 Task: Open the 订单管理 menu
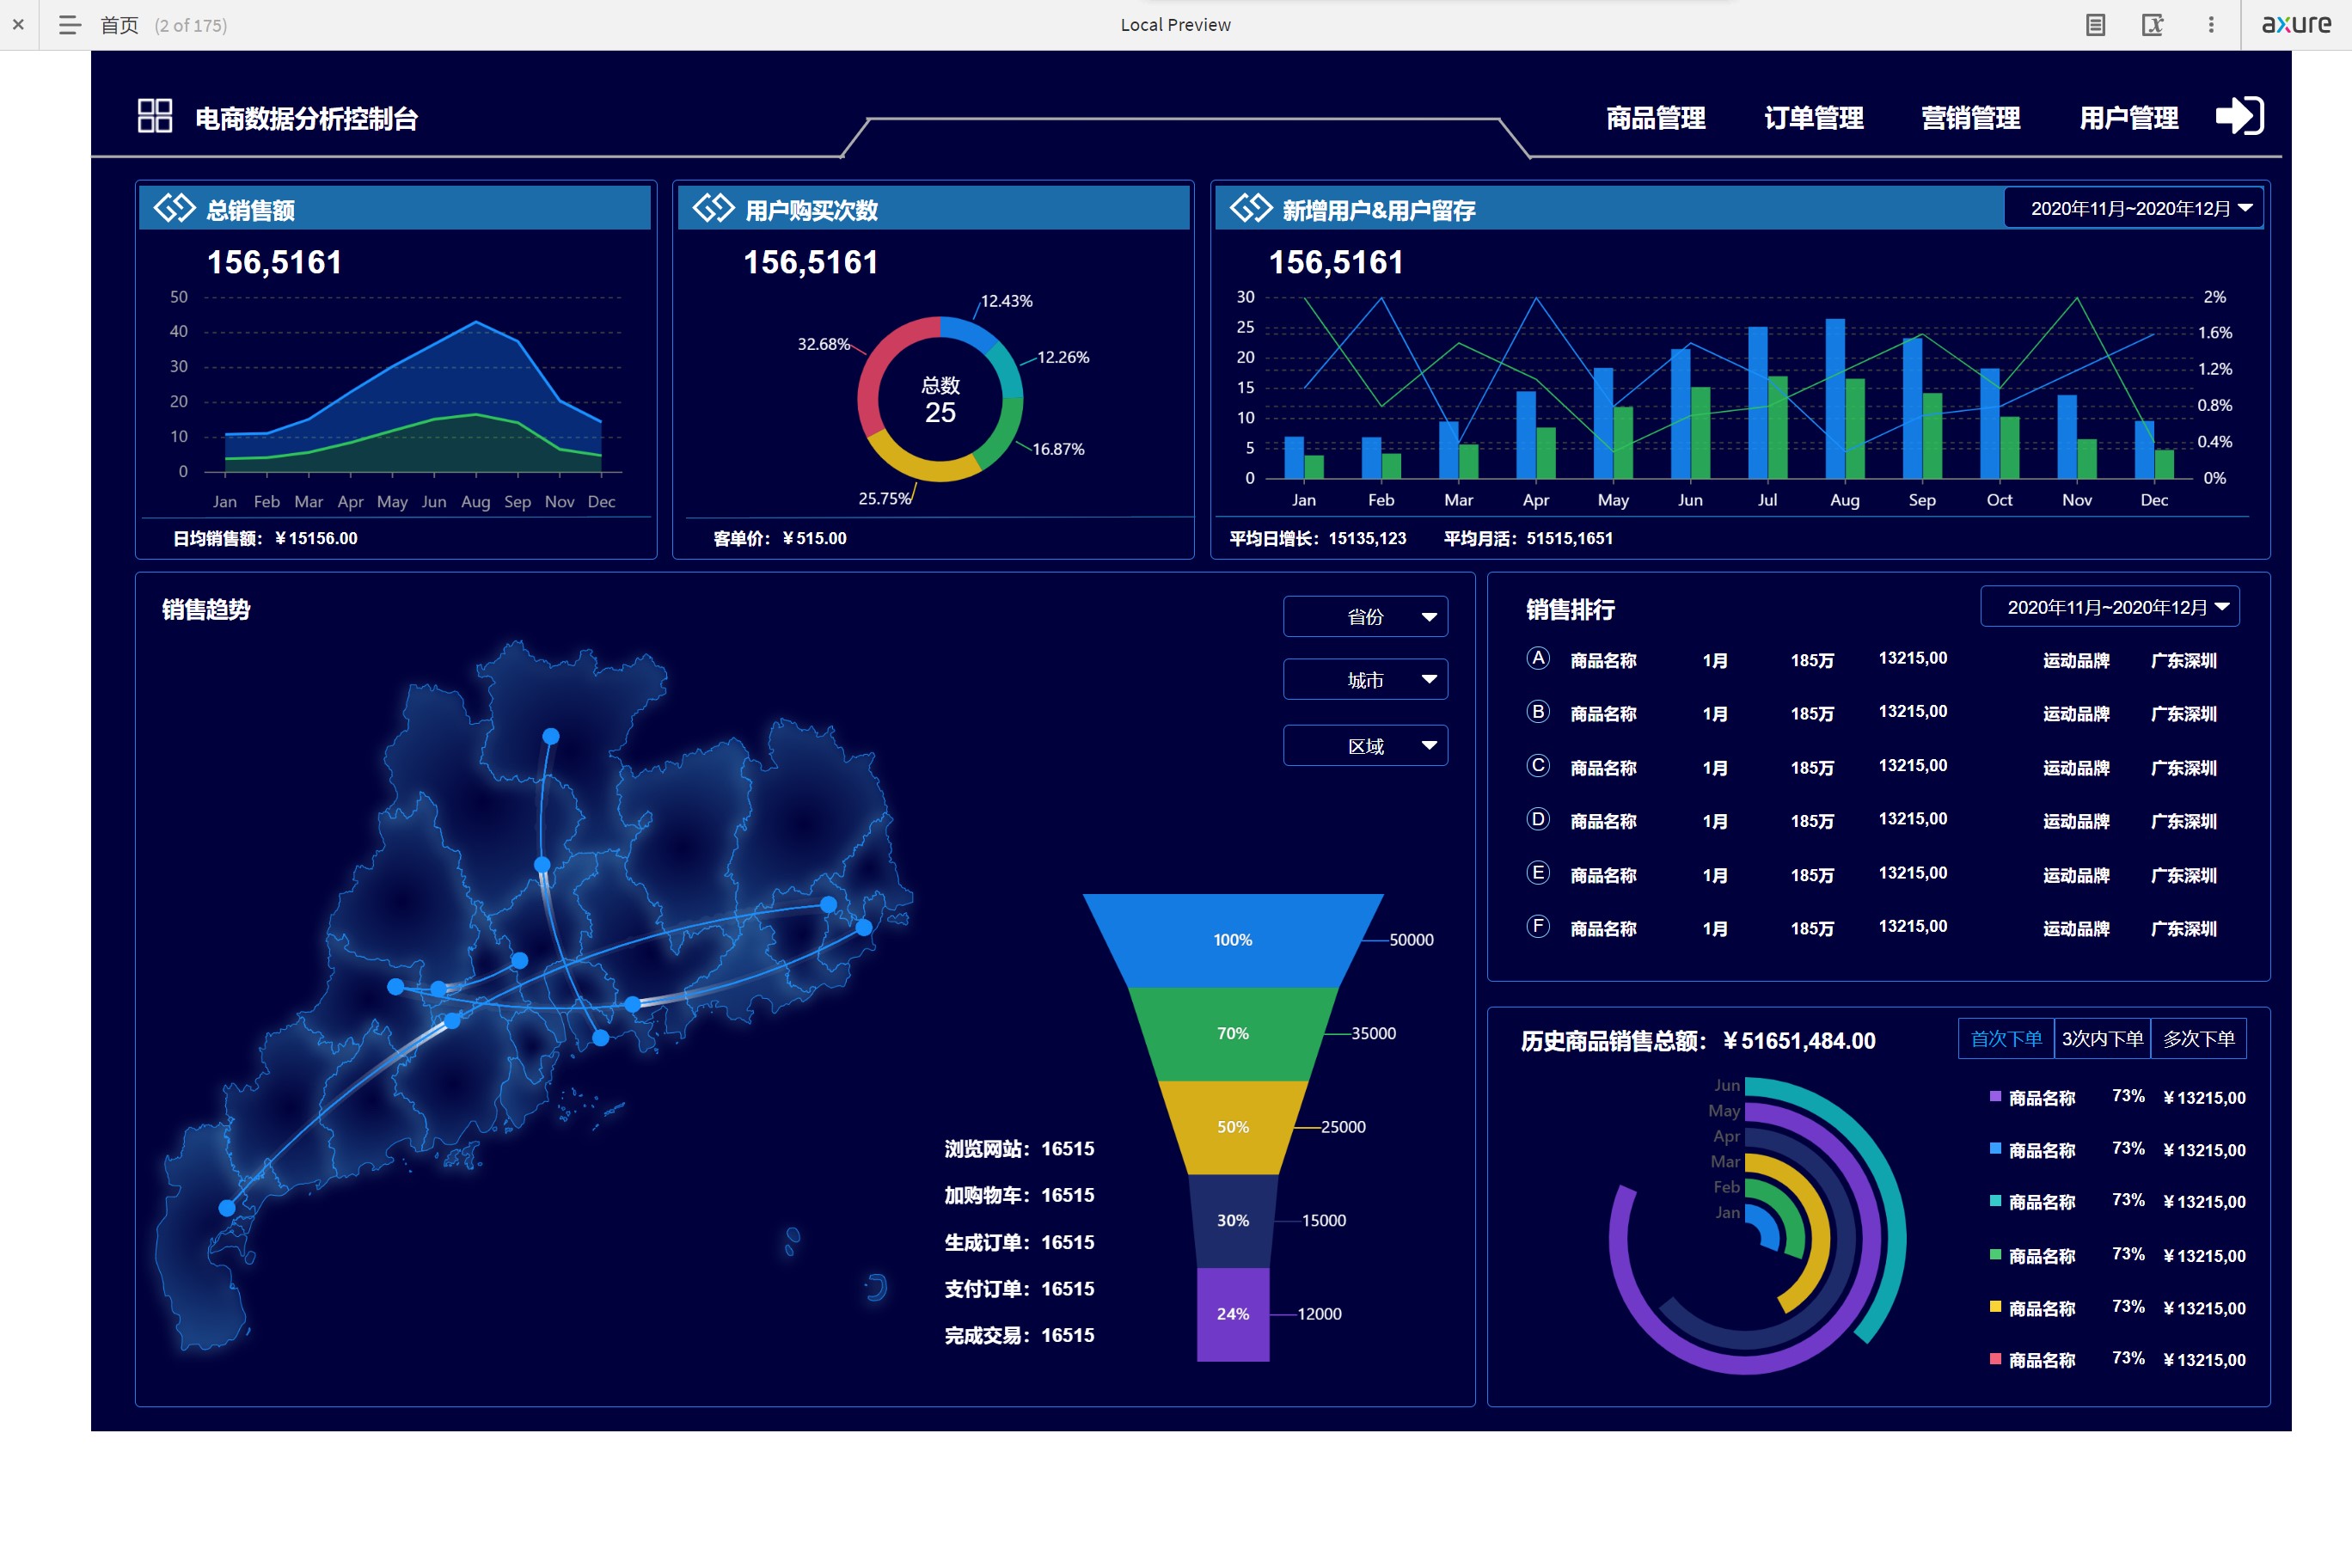pyautogui.click(x=1813, y=118)
